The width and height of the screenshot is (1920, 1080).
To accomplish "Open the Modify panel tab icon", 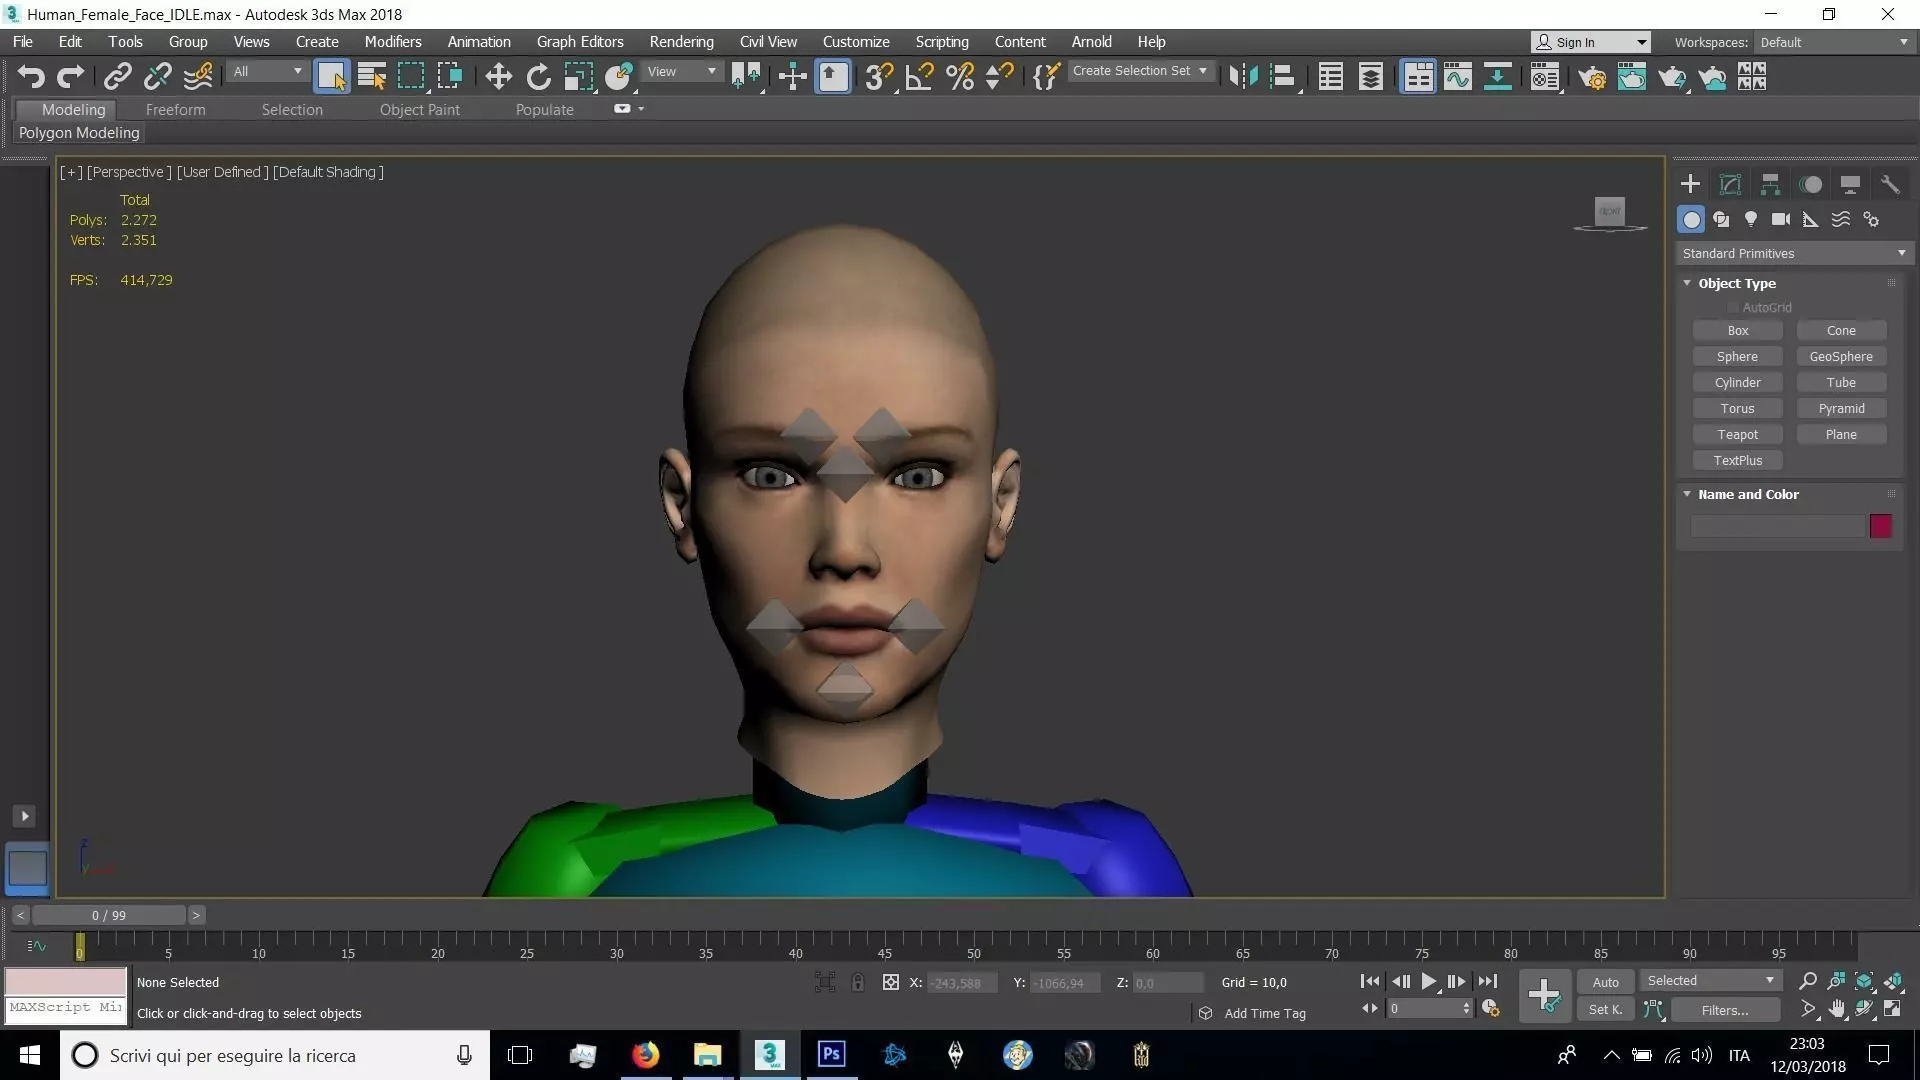I will [x=1730, y=184].
